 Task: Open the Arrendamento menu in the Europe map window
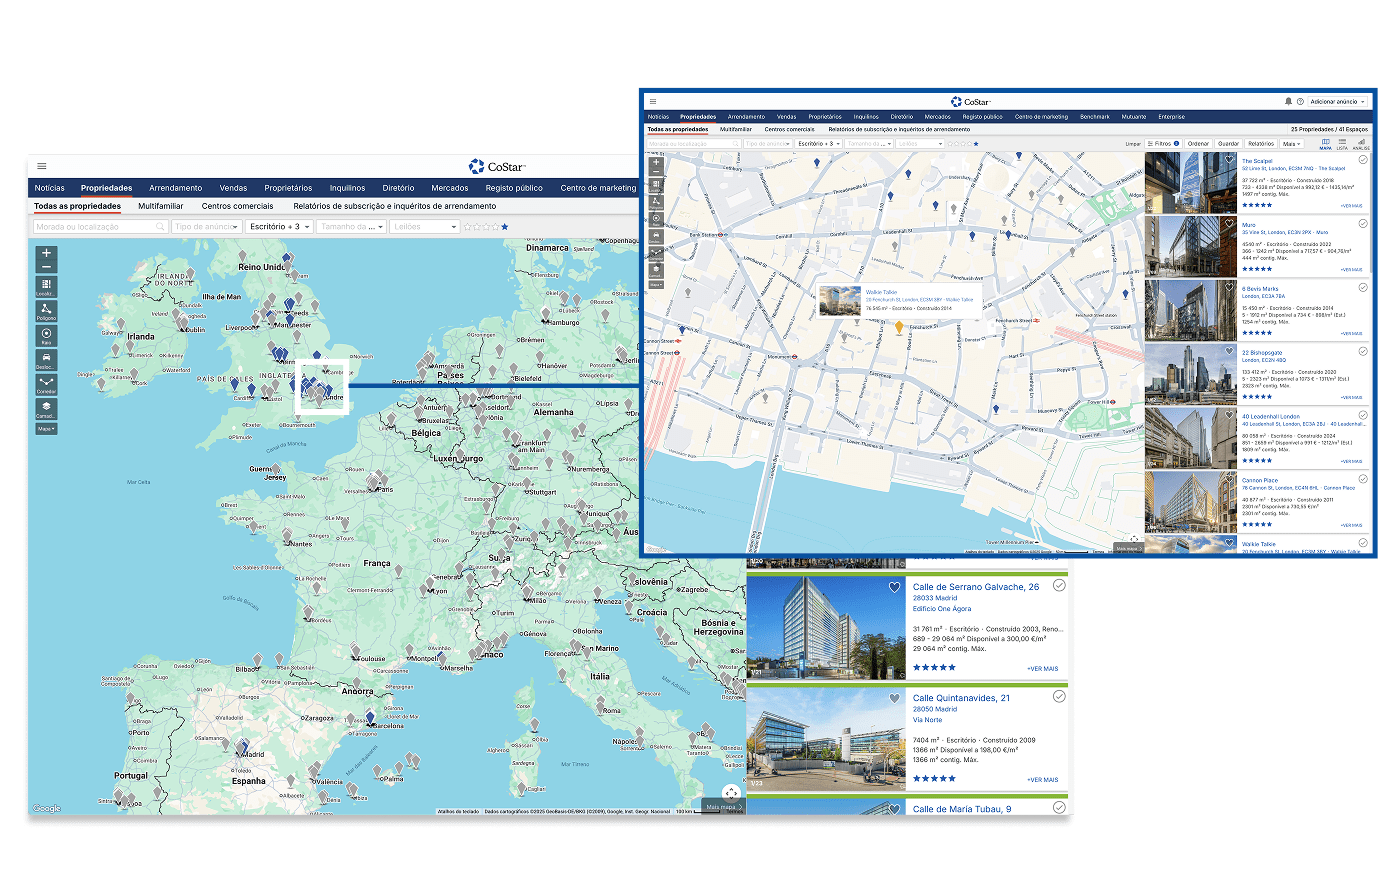pyautogui.click(x=175, y=188)
